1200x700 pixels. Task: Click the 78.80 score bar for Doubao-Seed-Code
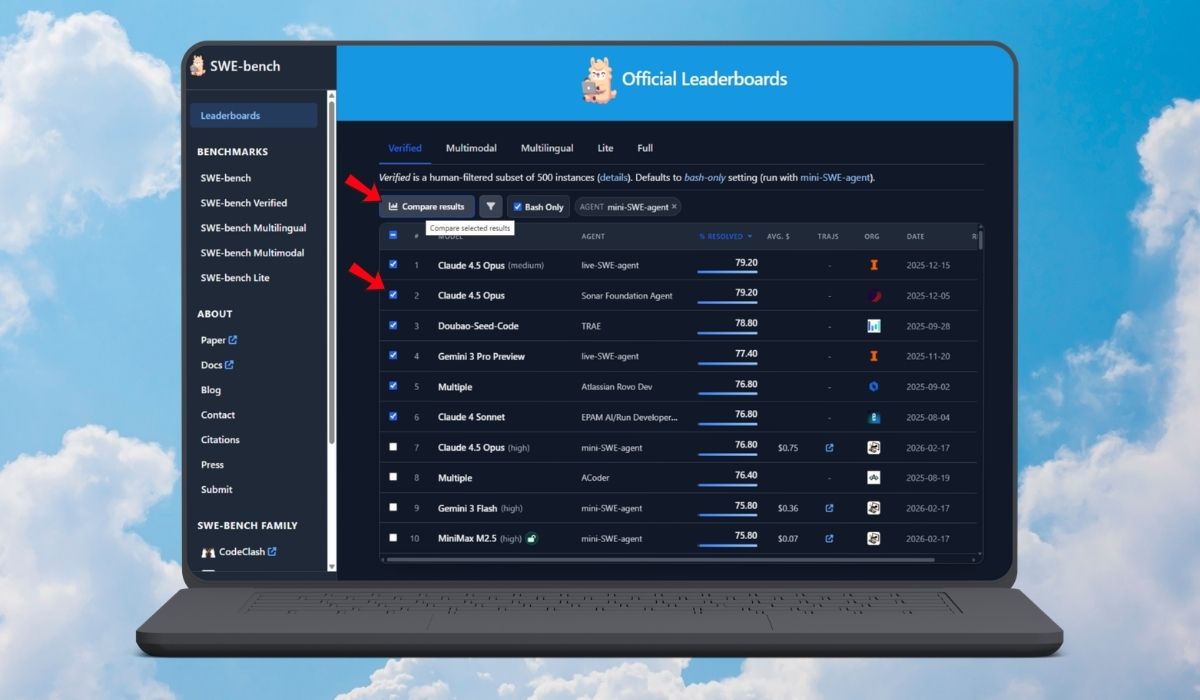pos(727,332)
